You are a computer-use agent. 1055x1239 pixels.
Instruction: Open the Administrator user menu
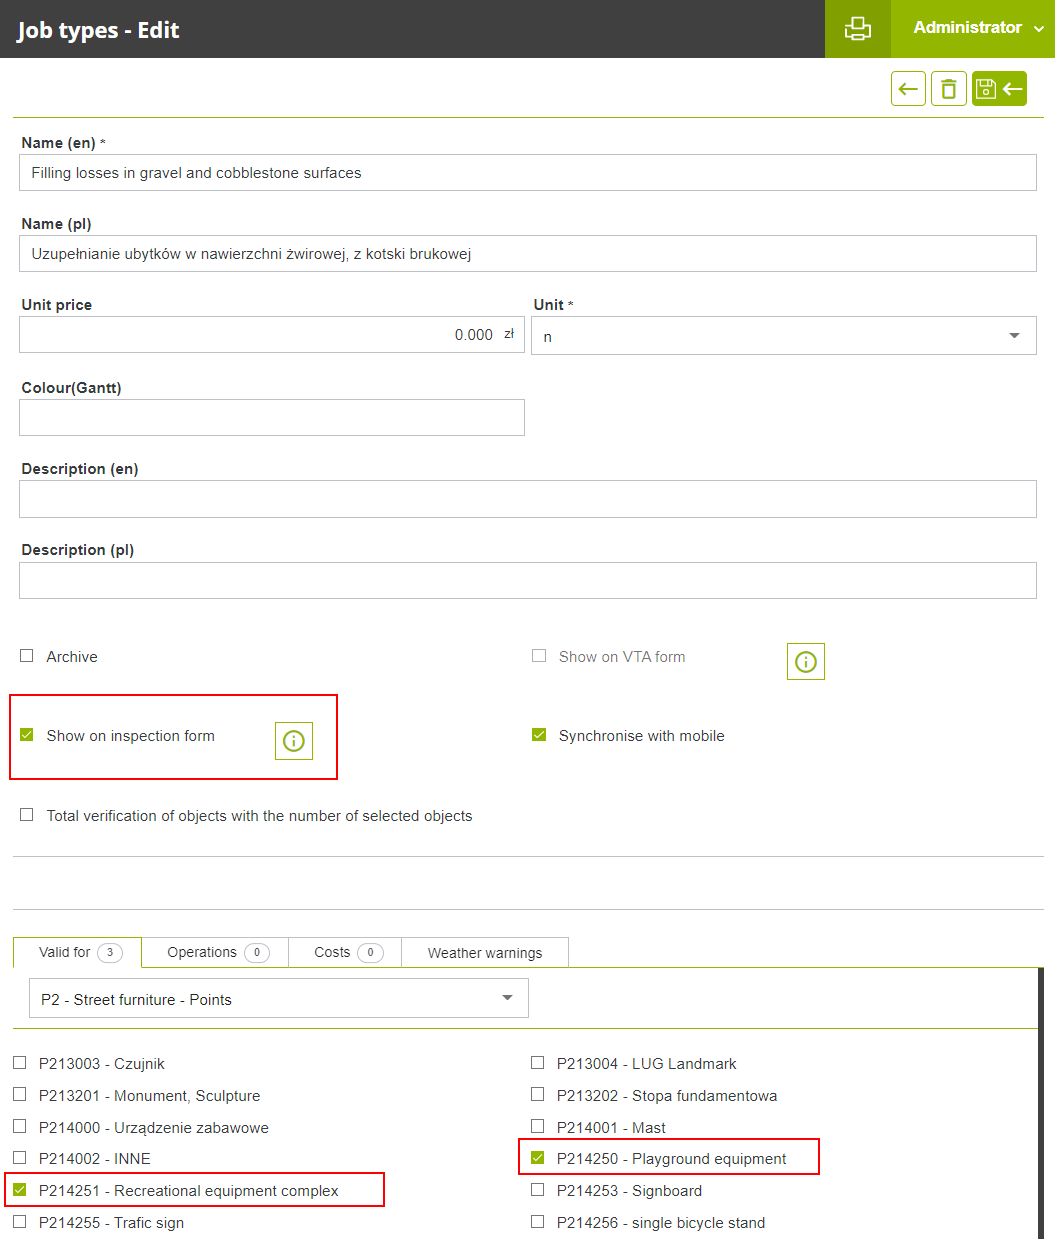point(977,28)
